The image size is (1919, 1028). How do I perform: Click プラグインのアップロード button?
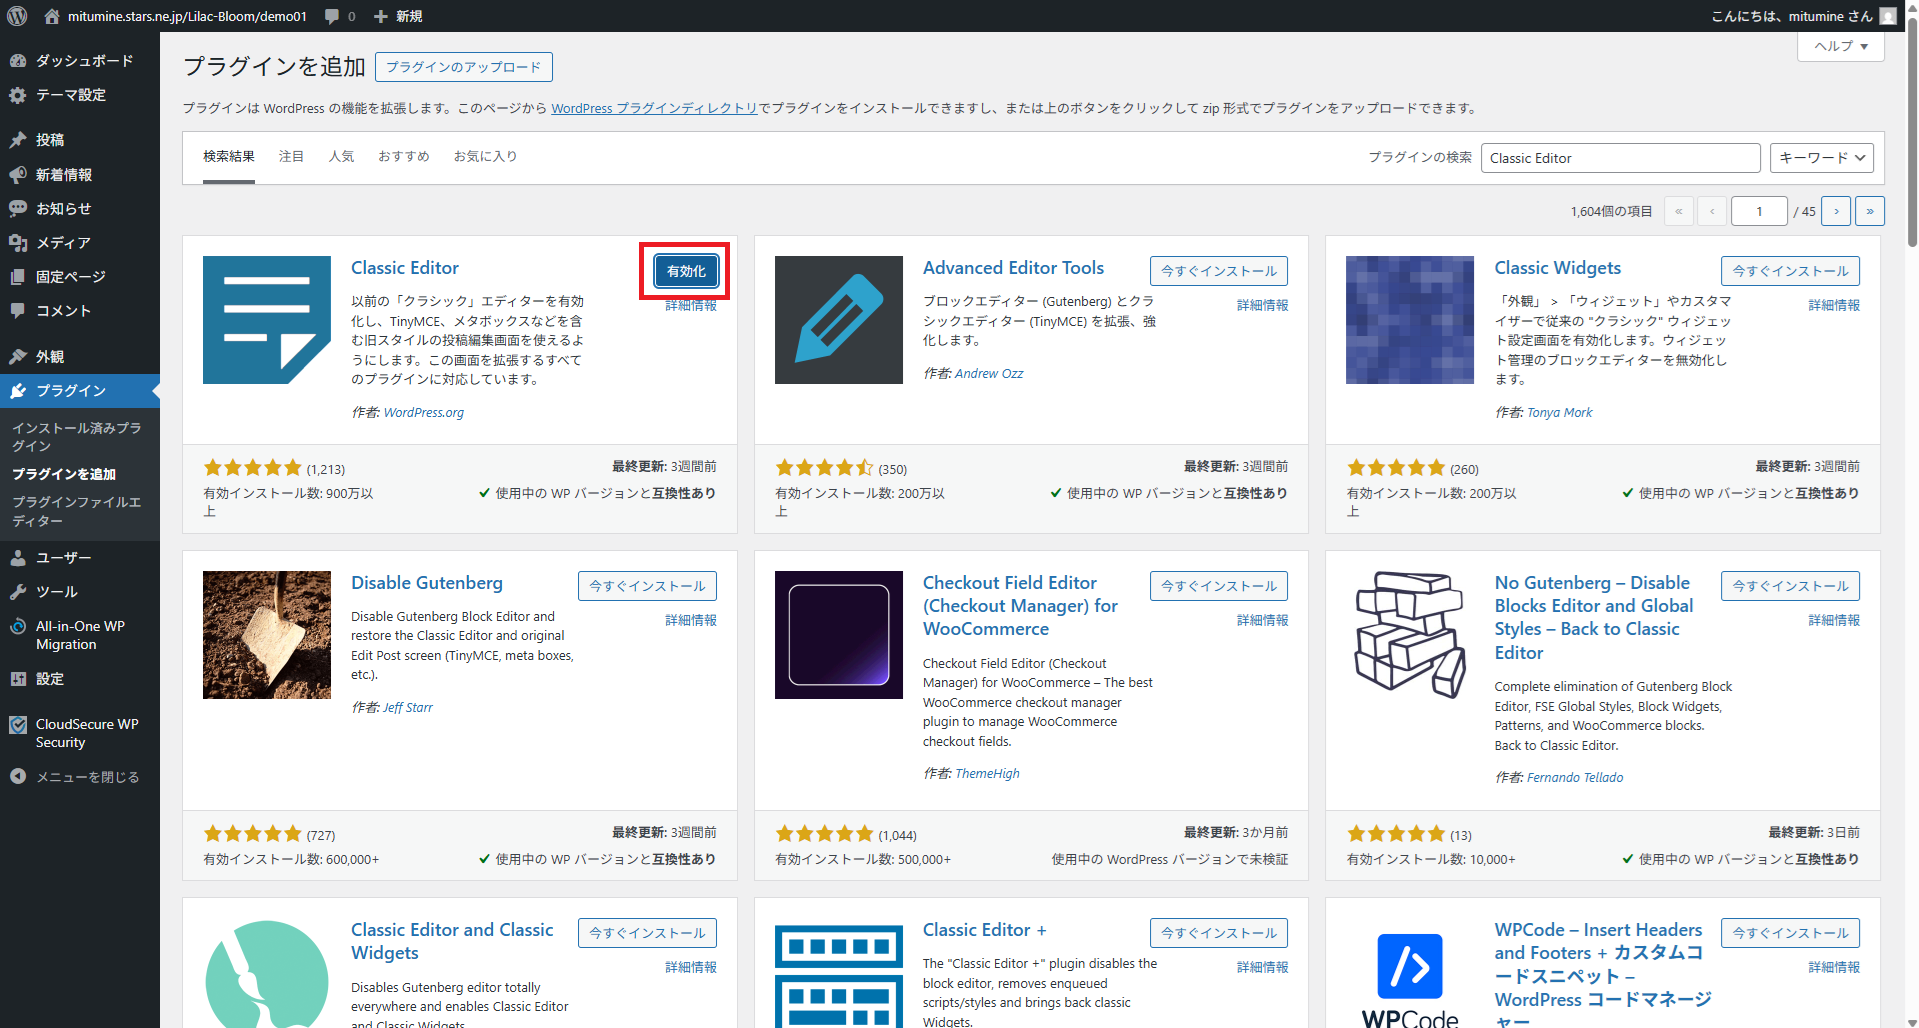[x=463, y=67]
